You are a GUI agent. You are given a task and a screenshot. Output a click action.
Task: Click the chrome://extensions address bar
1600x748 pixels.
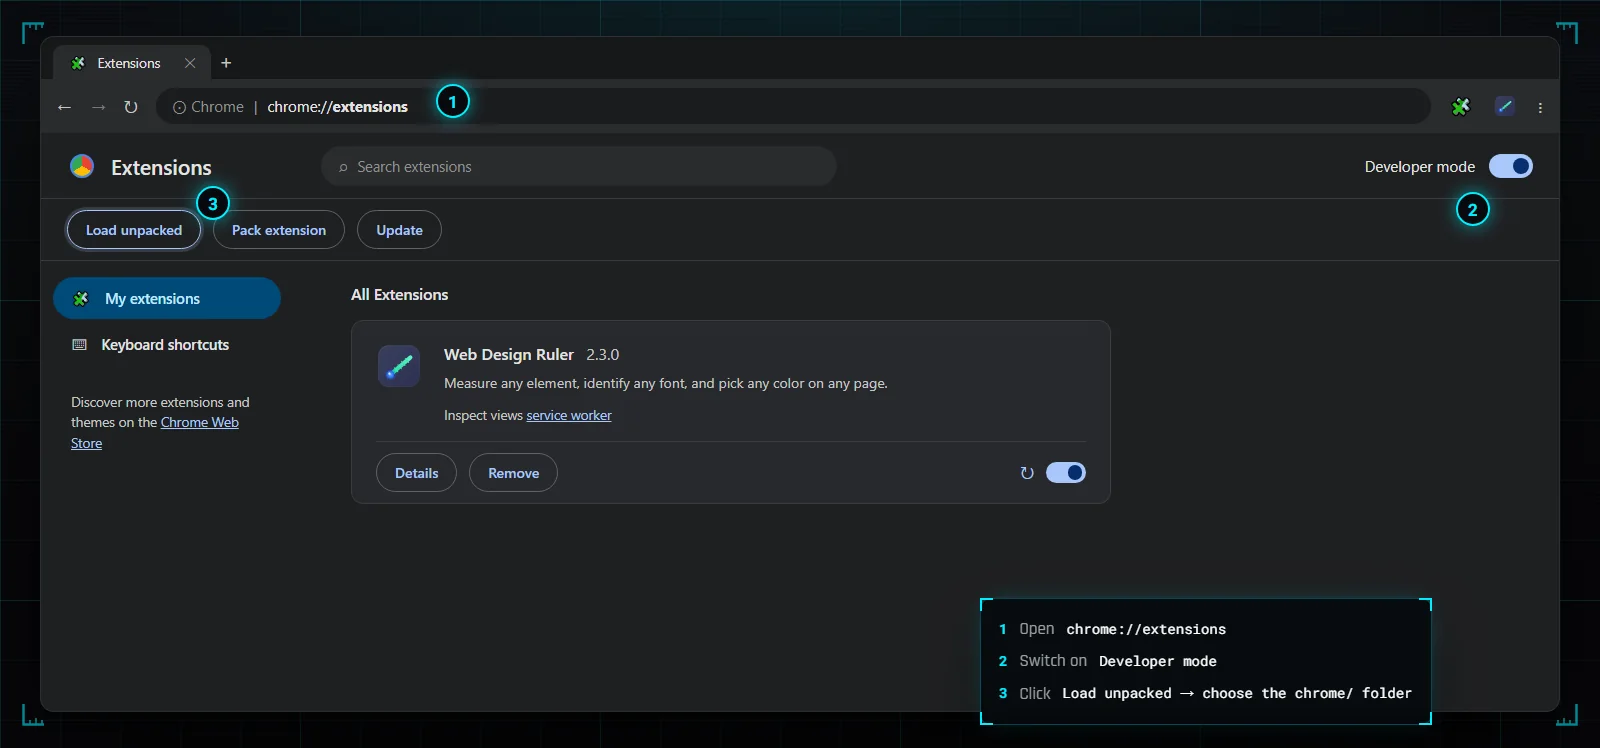coord(793,106)
